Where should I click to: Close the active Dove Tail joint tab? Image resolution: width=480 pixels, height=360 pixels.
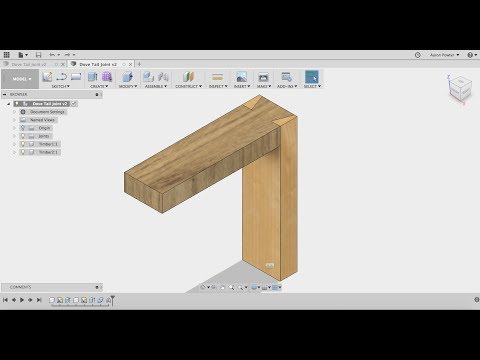coord(131,64)
